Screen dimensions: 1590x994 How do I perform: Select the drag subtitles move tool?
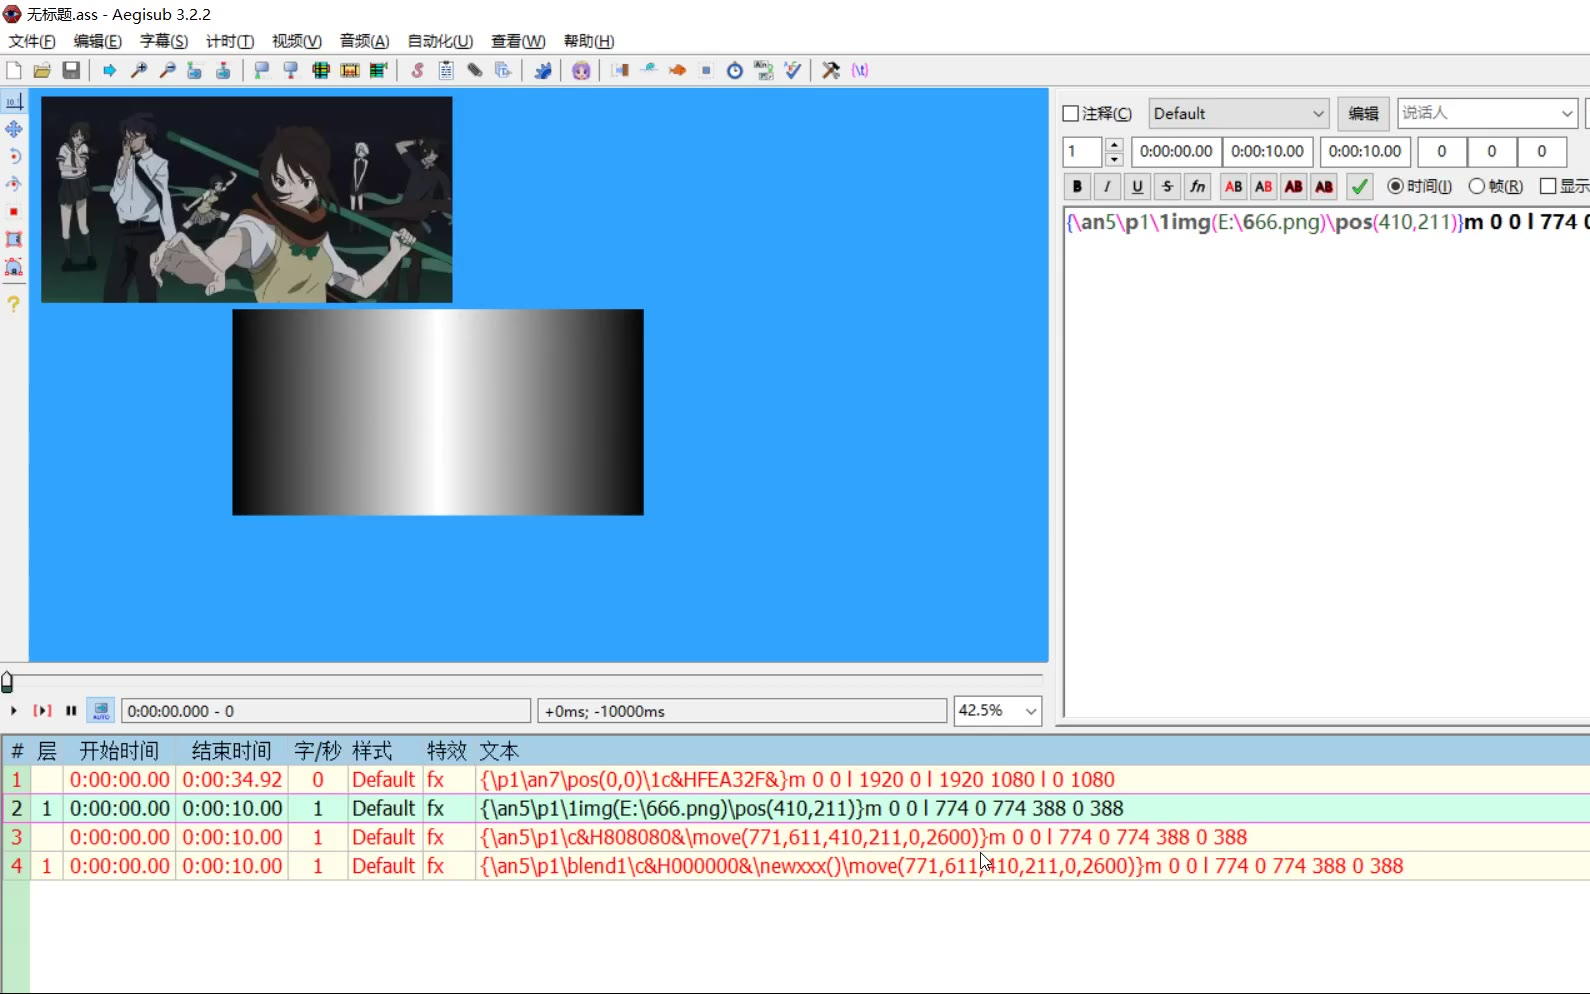click(14, 129)
